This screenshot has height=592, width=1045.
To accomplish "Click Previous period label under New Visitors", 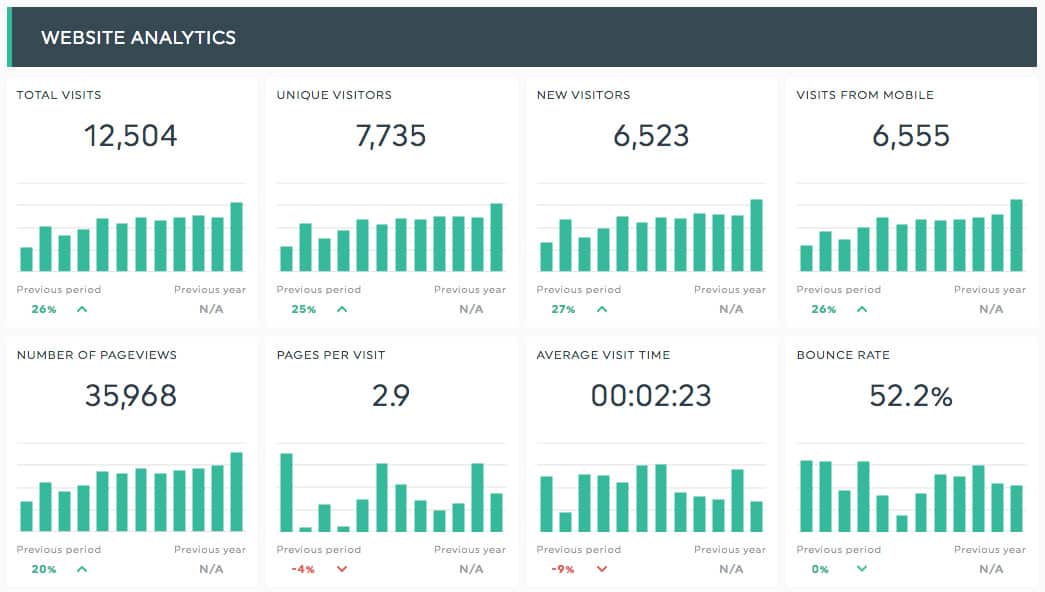I will (578, 290).
